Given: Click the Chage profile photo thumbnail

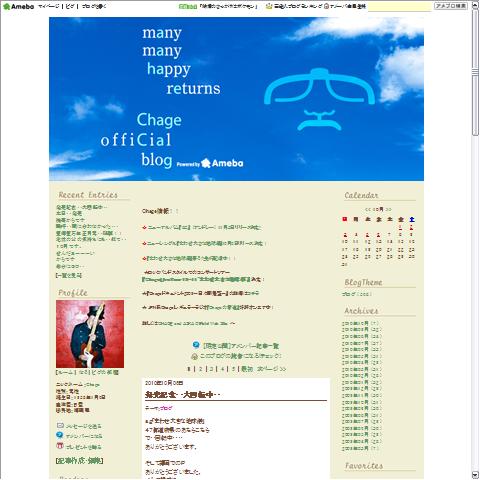Looking at the screenshot, I should (90, 334).
